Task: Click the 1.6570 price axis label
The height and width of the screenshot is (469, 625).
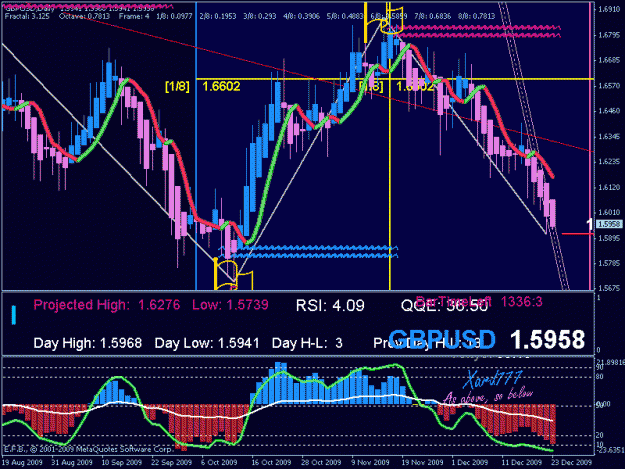Action: tap(609, 86)
